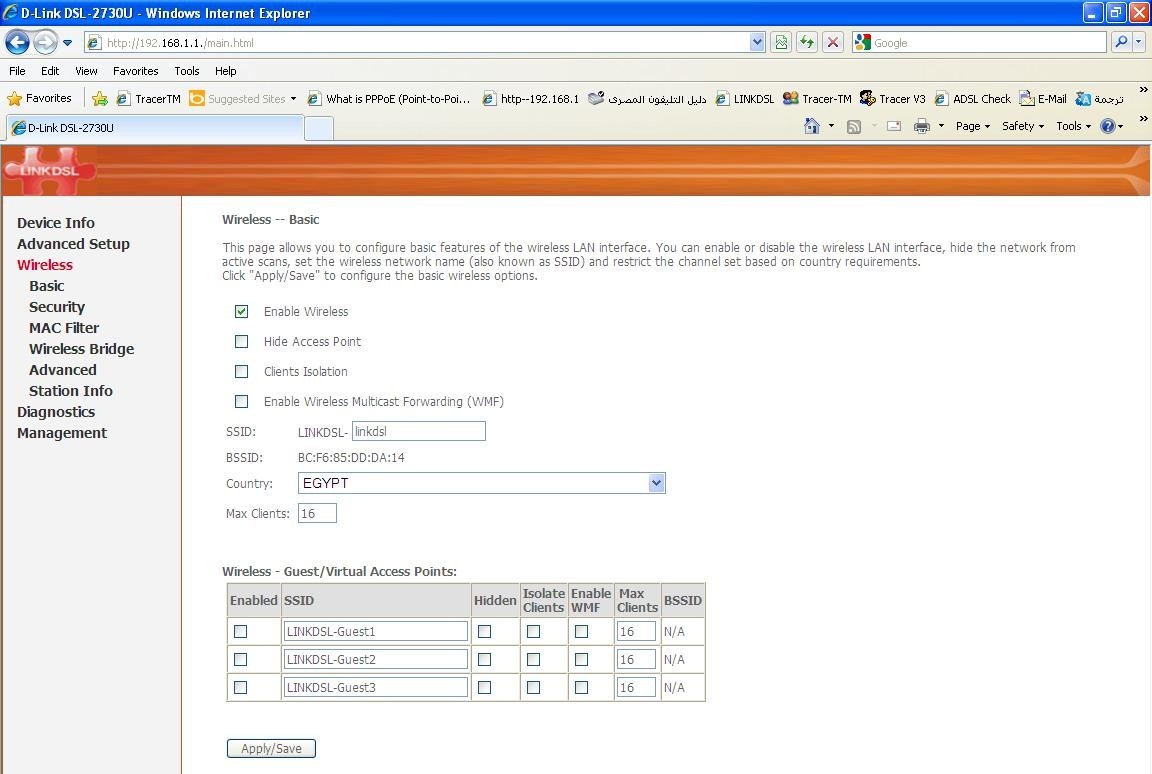Click the Apply/Save button
This screenshot has height=774, width=1152.
(x=271, y=748)
